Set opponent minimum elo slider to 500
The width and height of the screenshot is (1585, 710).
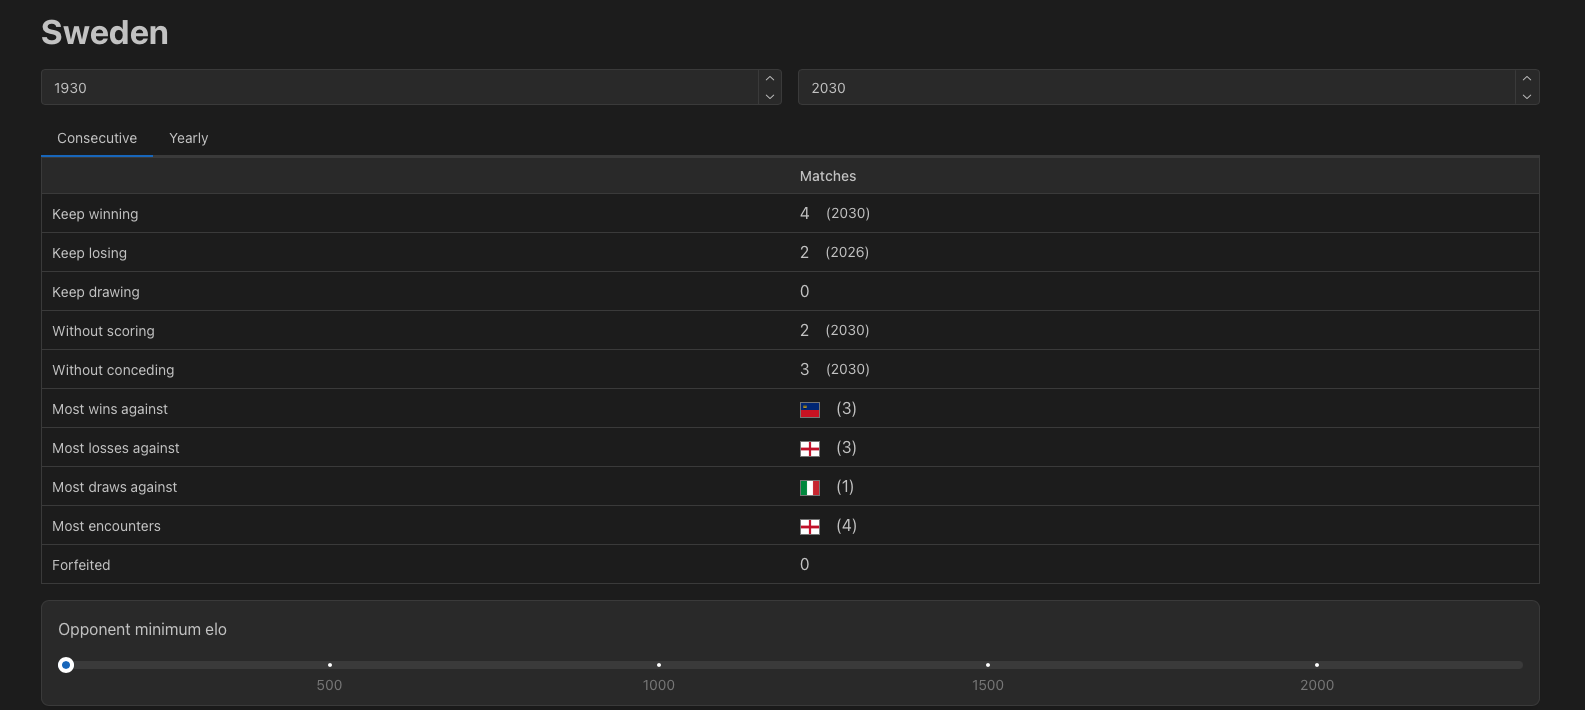330,665
